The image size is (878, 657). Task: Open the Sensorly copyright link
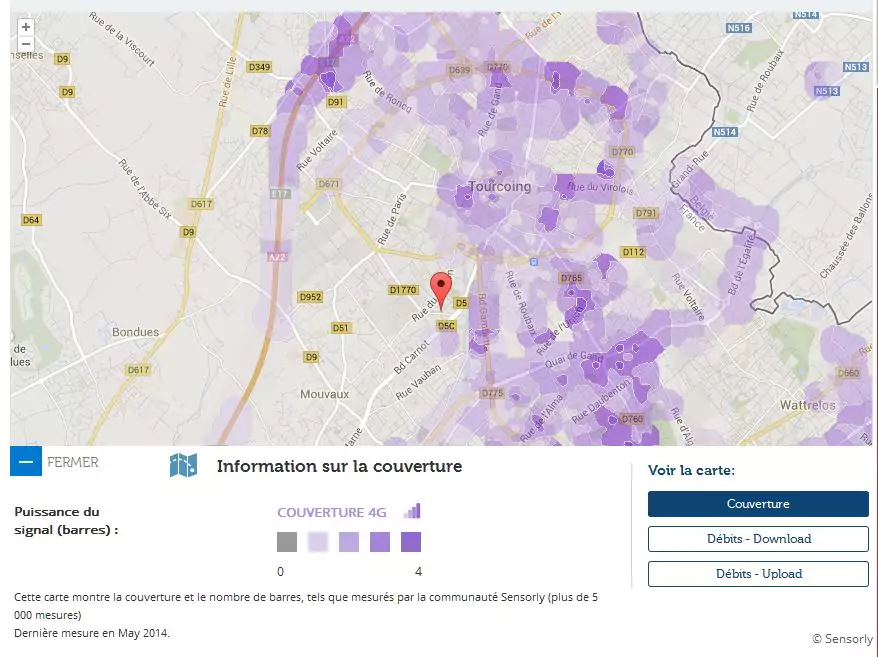[x=841, y=638]
